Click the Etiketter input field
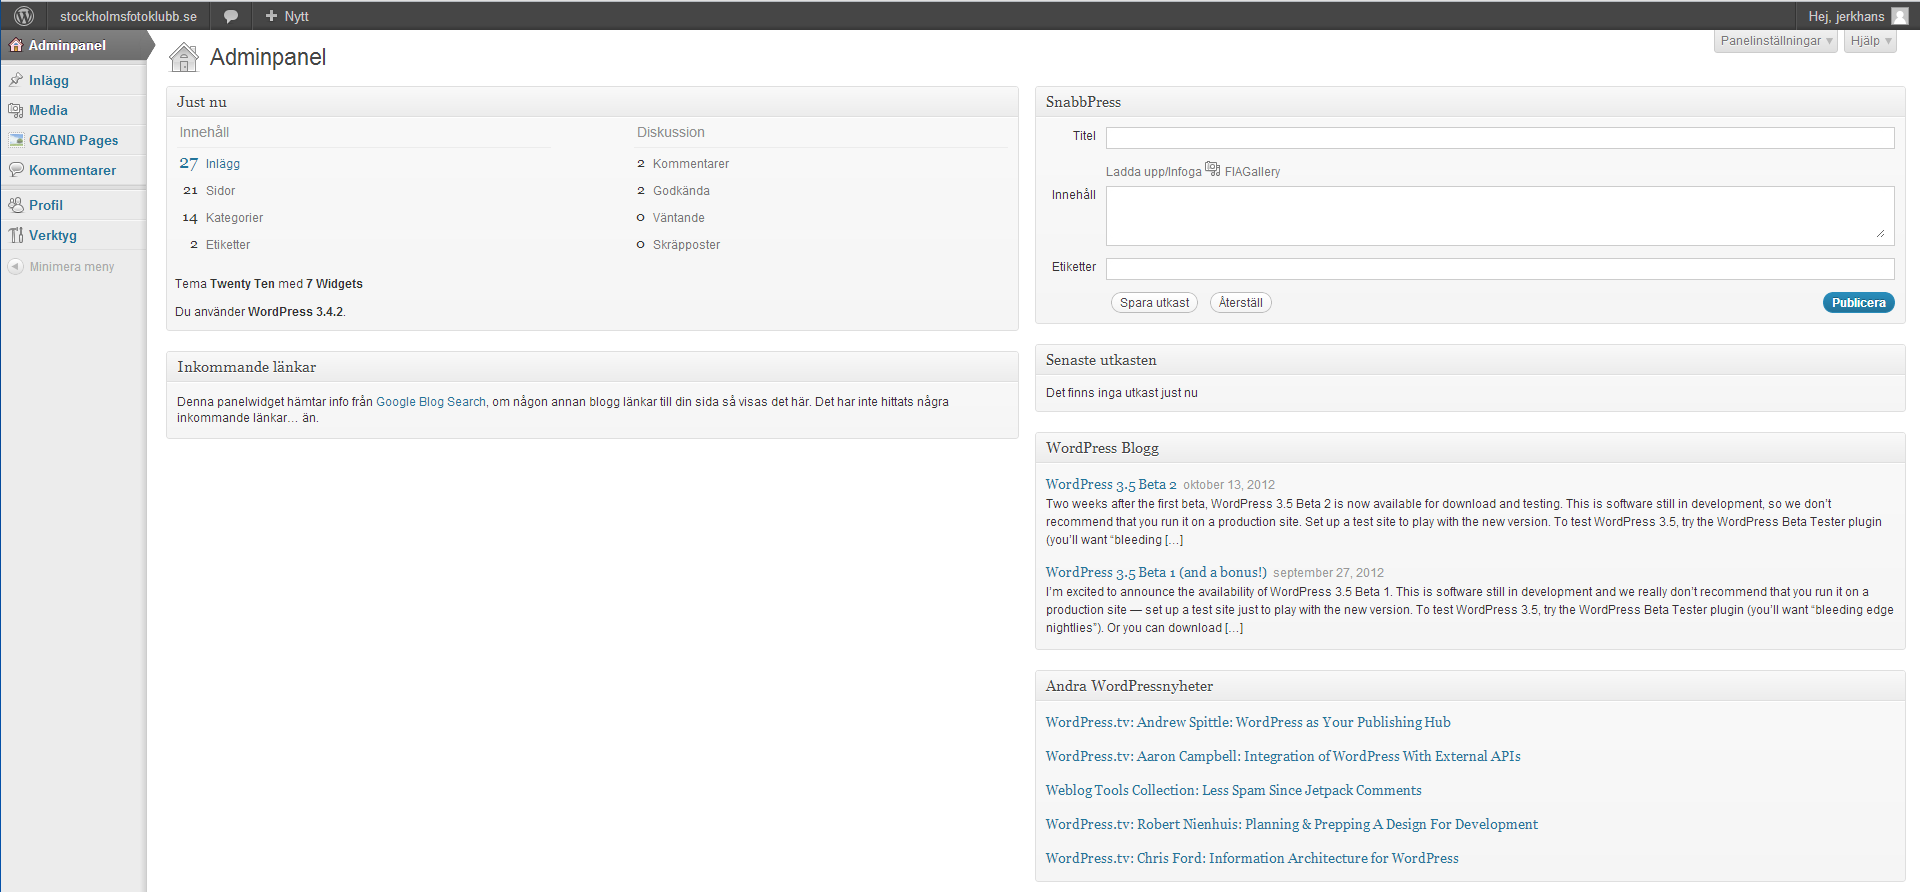1920x892 pixels. coord(1500,269)
